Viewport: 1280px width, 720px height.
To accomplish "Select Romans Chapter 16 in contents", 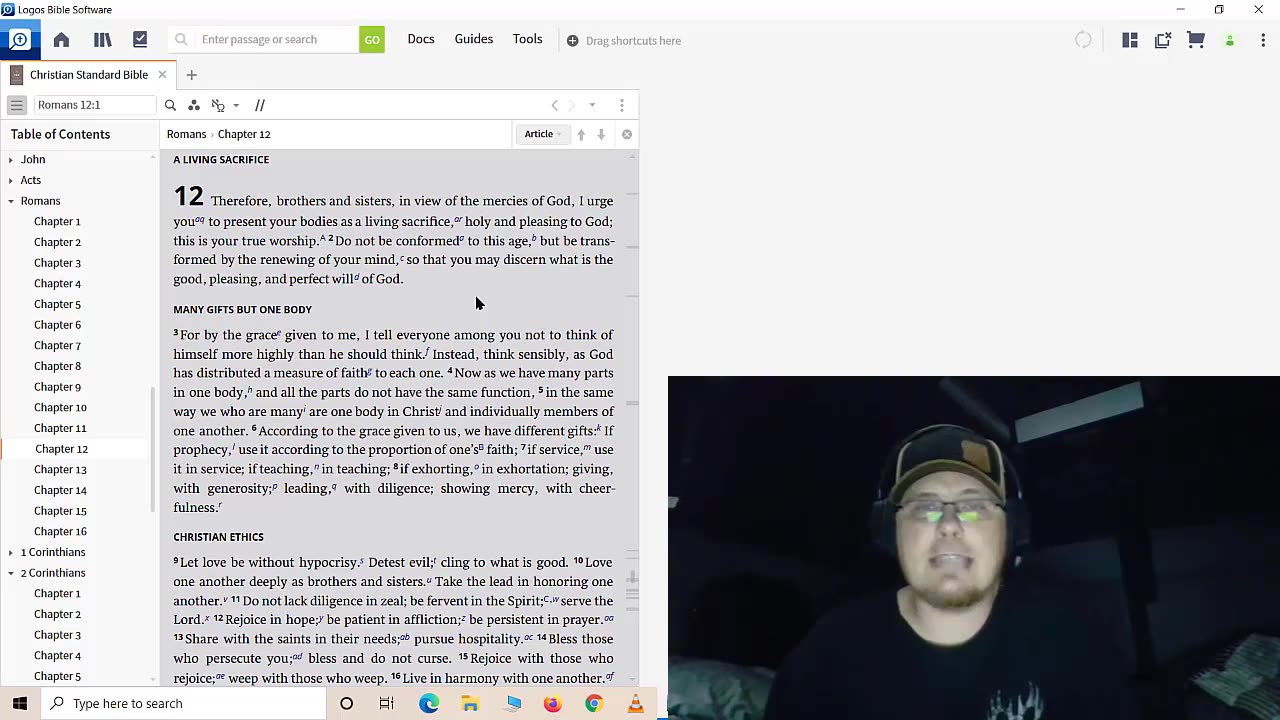I will pyautogui.click(x=60, y=532).
